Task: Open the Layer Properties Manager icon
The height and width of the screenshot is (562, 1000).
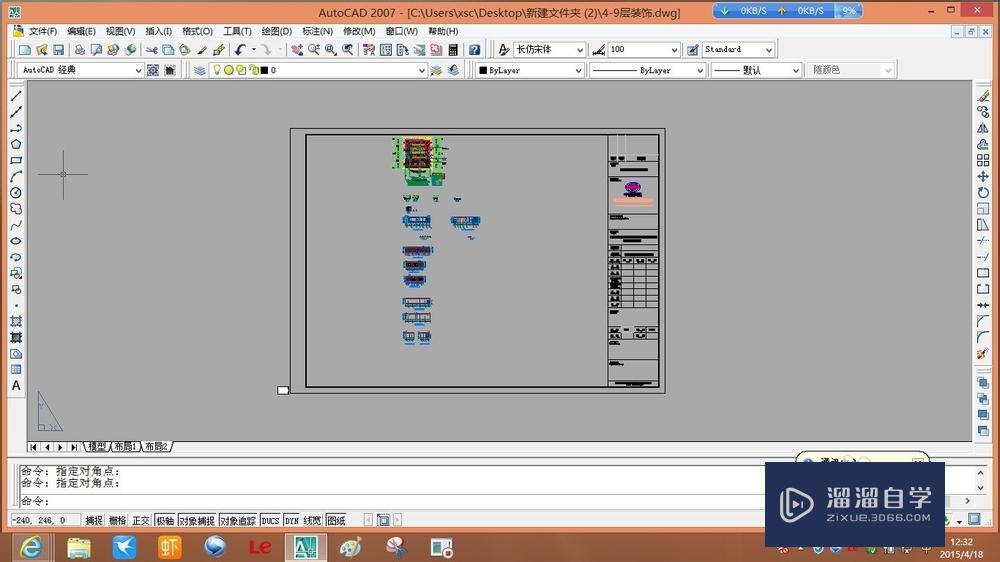Action: coord(200,70)
